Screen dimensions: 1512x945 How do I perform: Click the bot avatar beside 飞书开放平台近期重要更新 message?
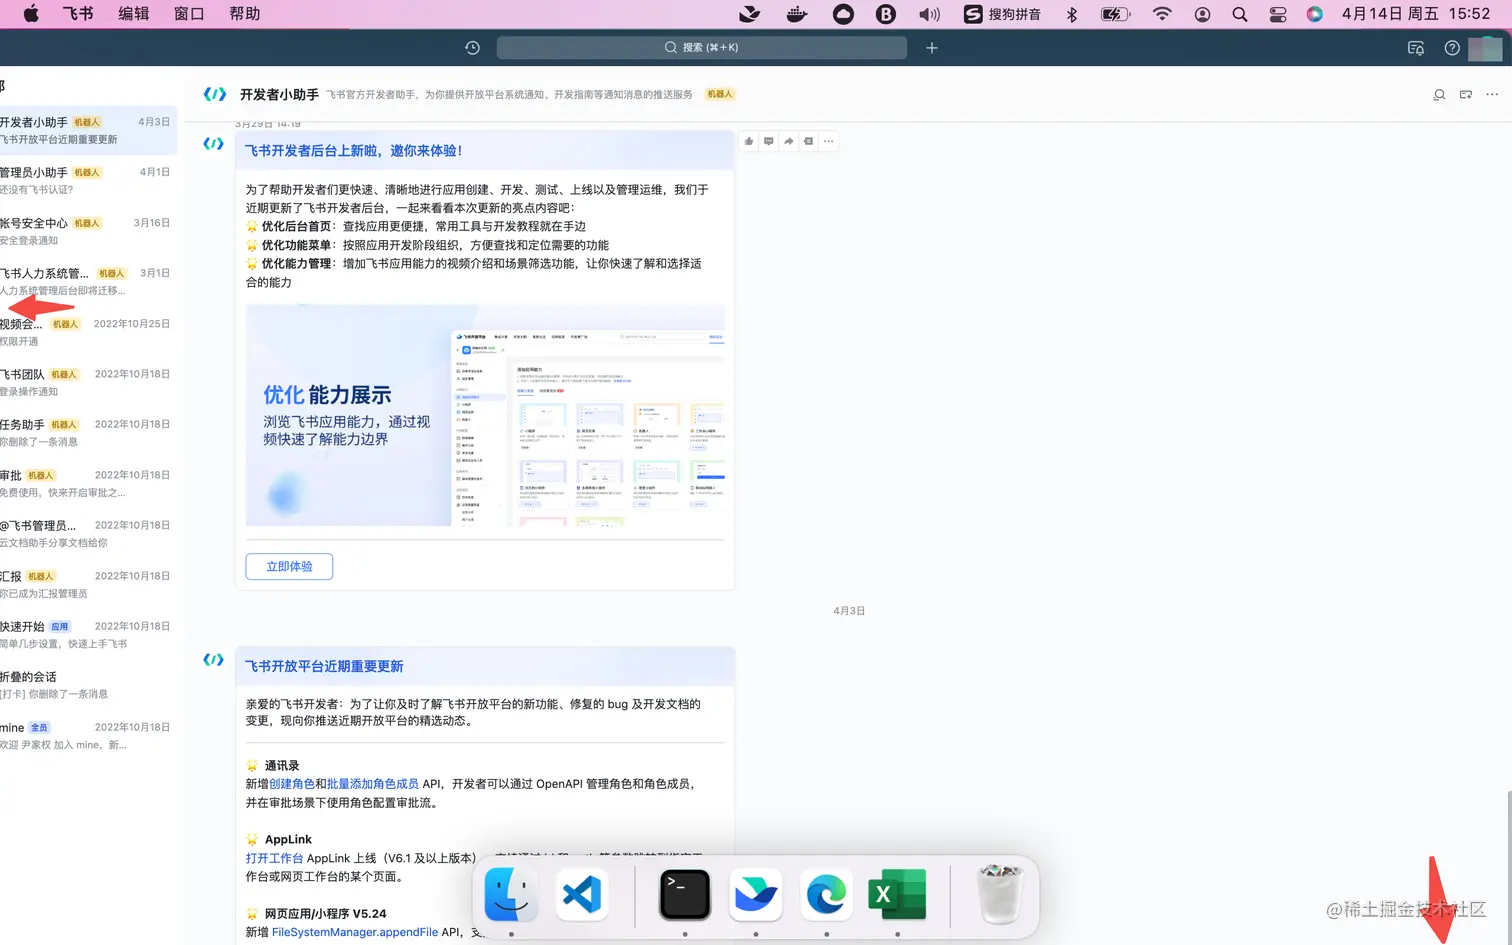[213, 659]
